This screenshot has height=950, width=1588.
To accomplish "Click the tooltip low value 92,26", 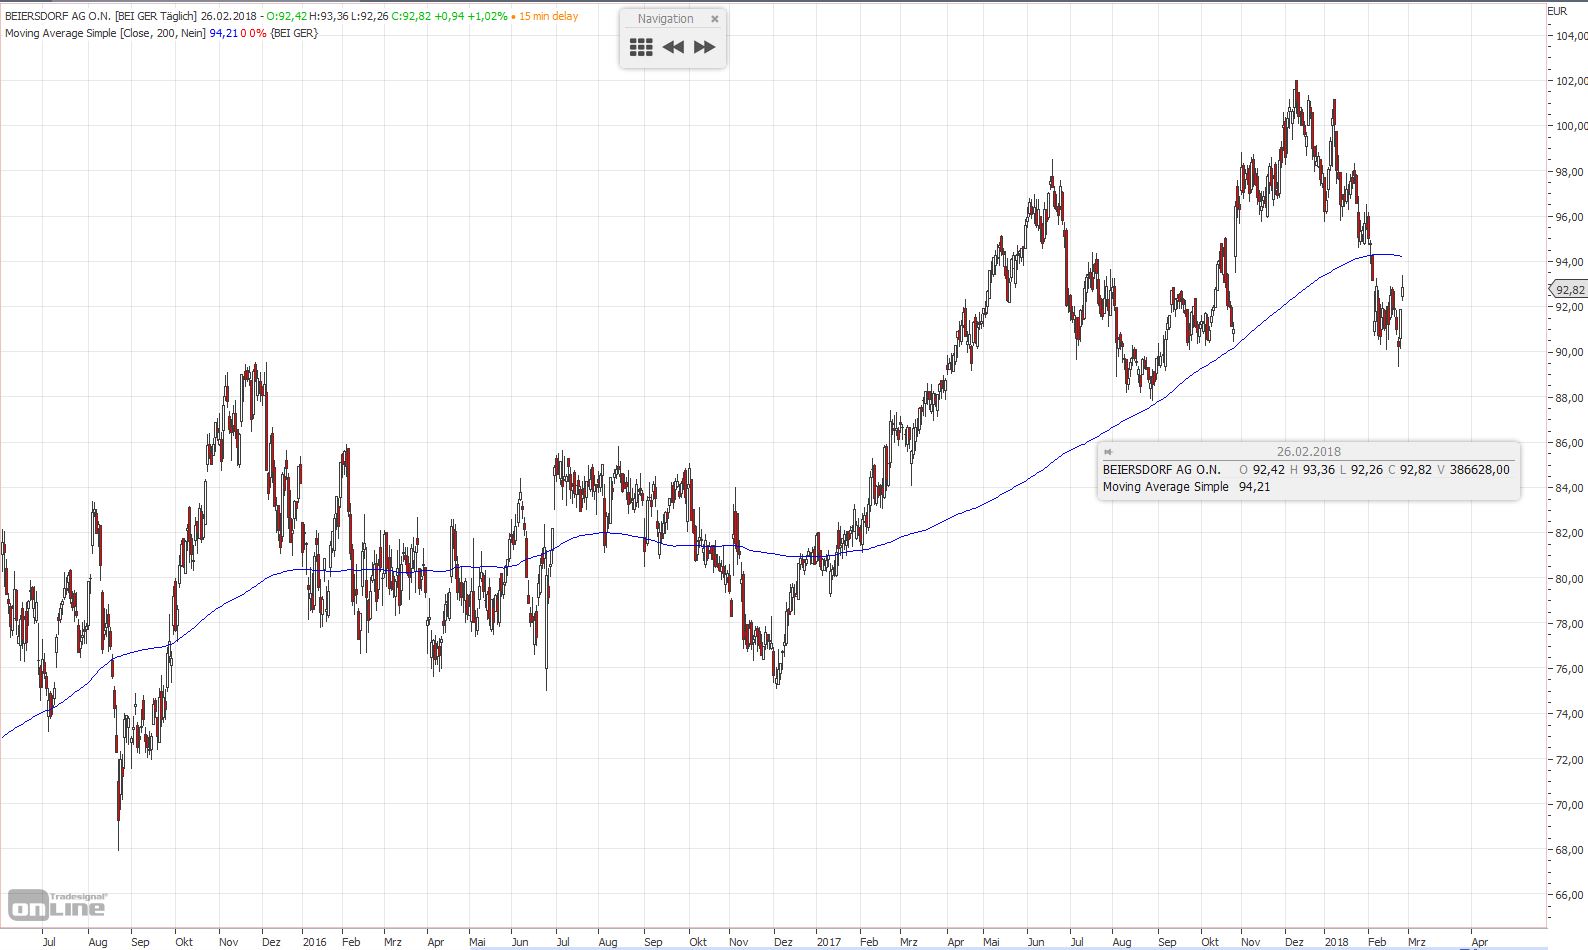I will click(1367, 469).
